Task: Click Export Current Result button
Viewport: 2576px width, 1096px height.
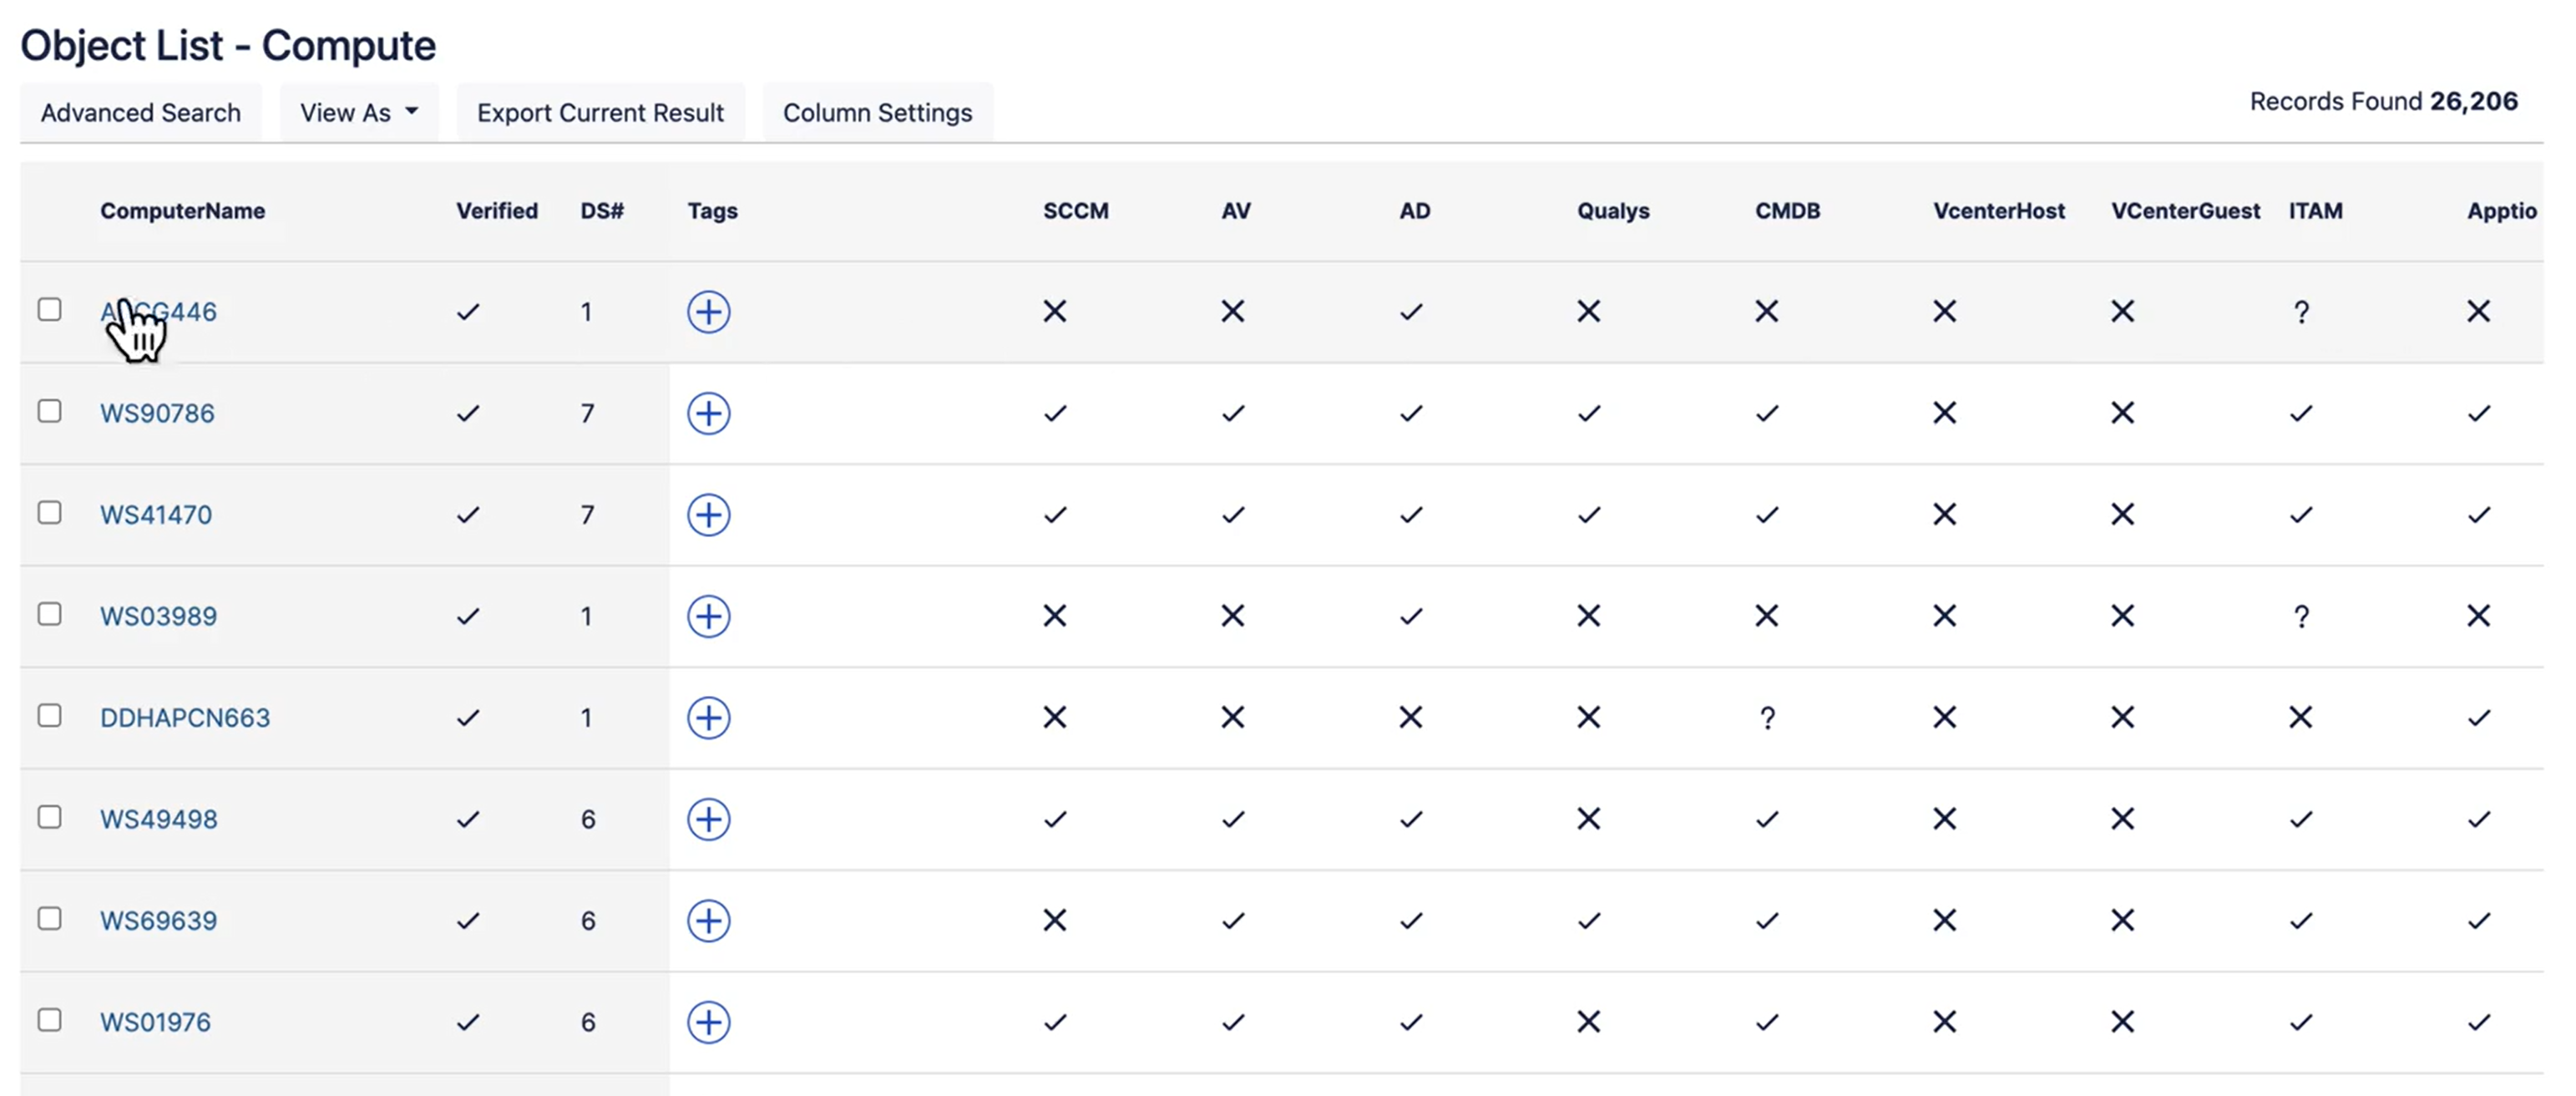Action: click(600, 113)
